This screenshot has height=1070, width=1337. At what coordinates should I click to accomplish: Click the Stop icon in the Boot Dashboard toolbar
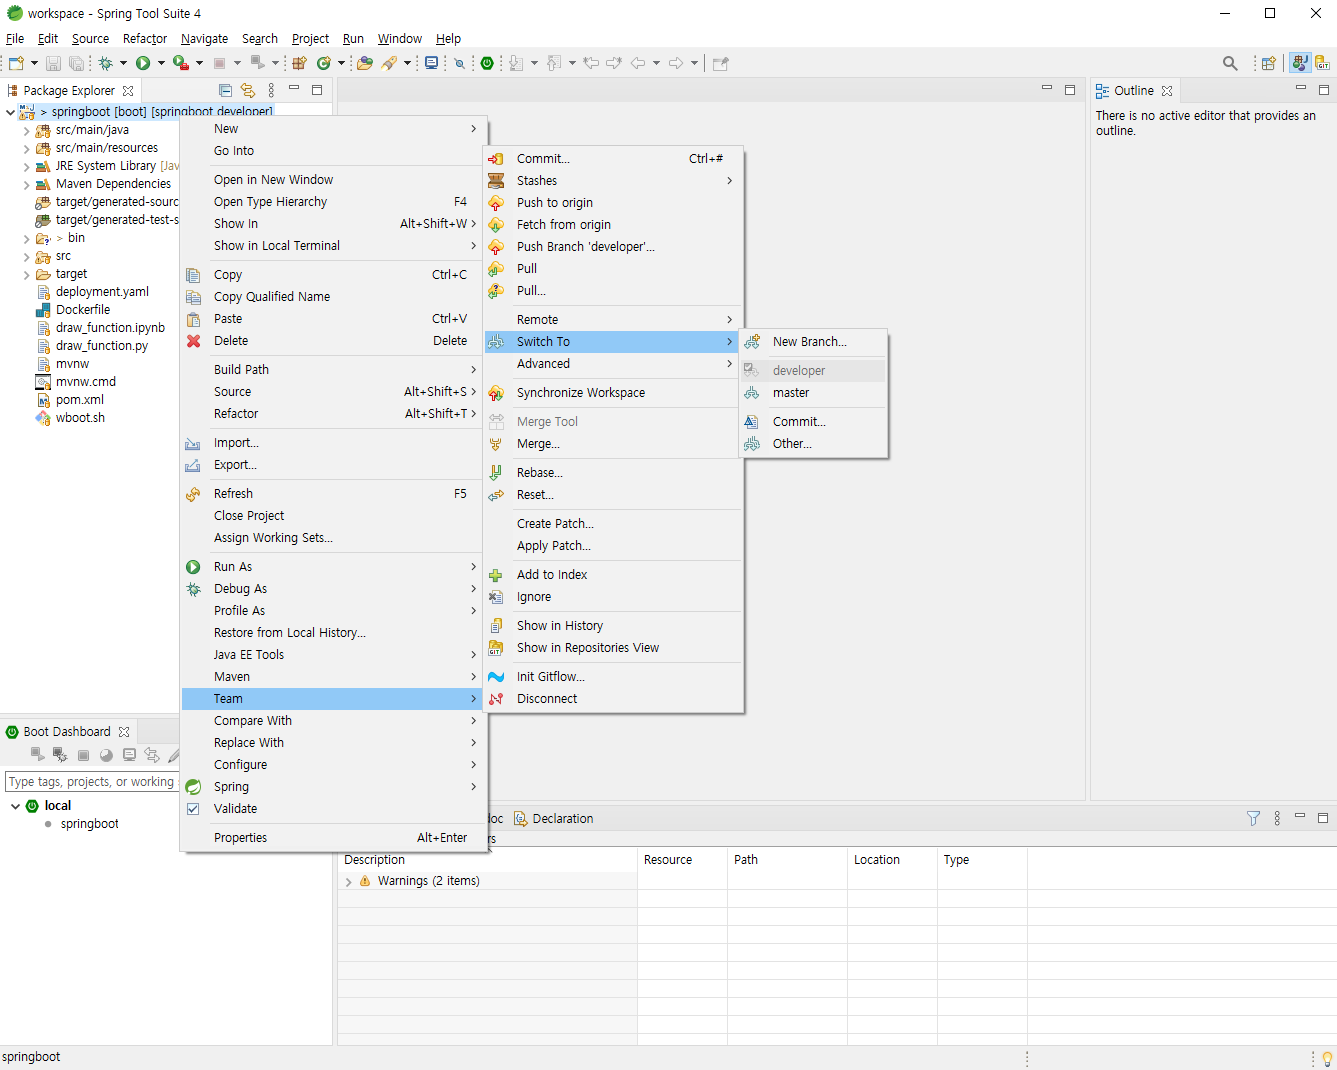click(83, 755)
